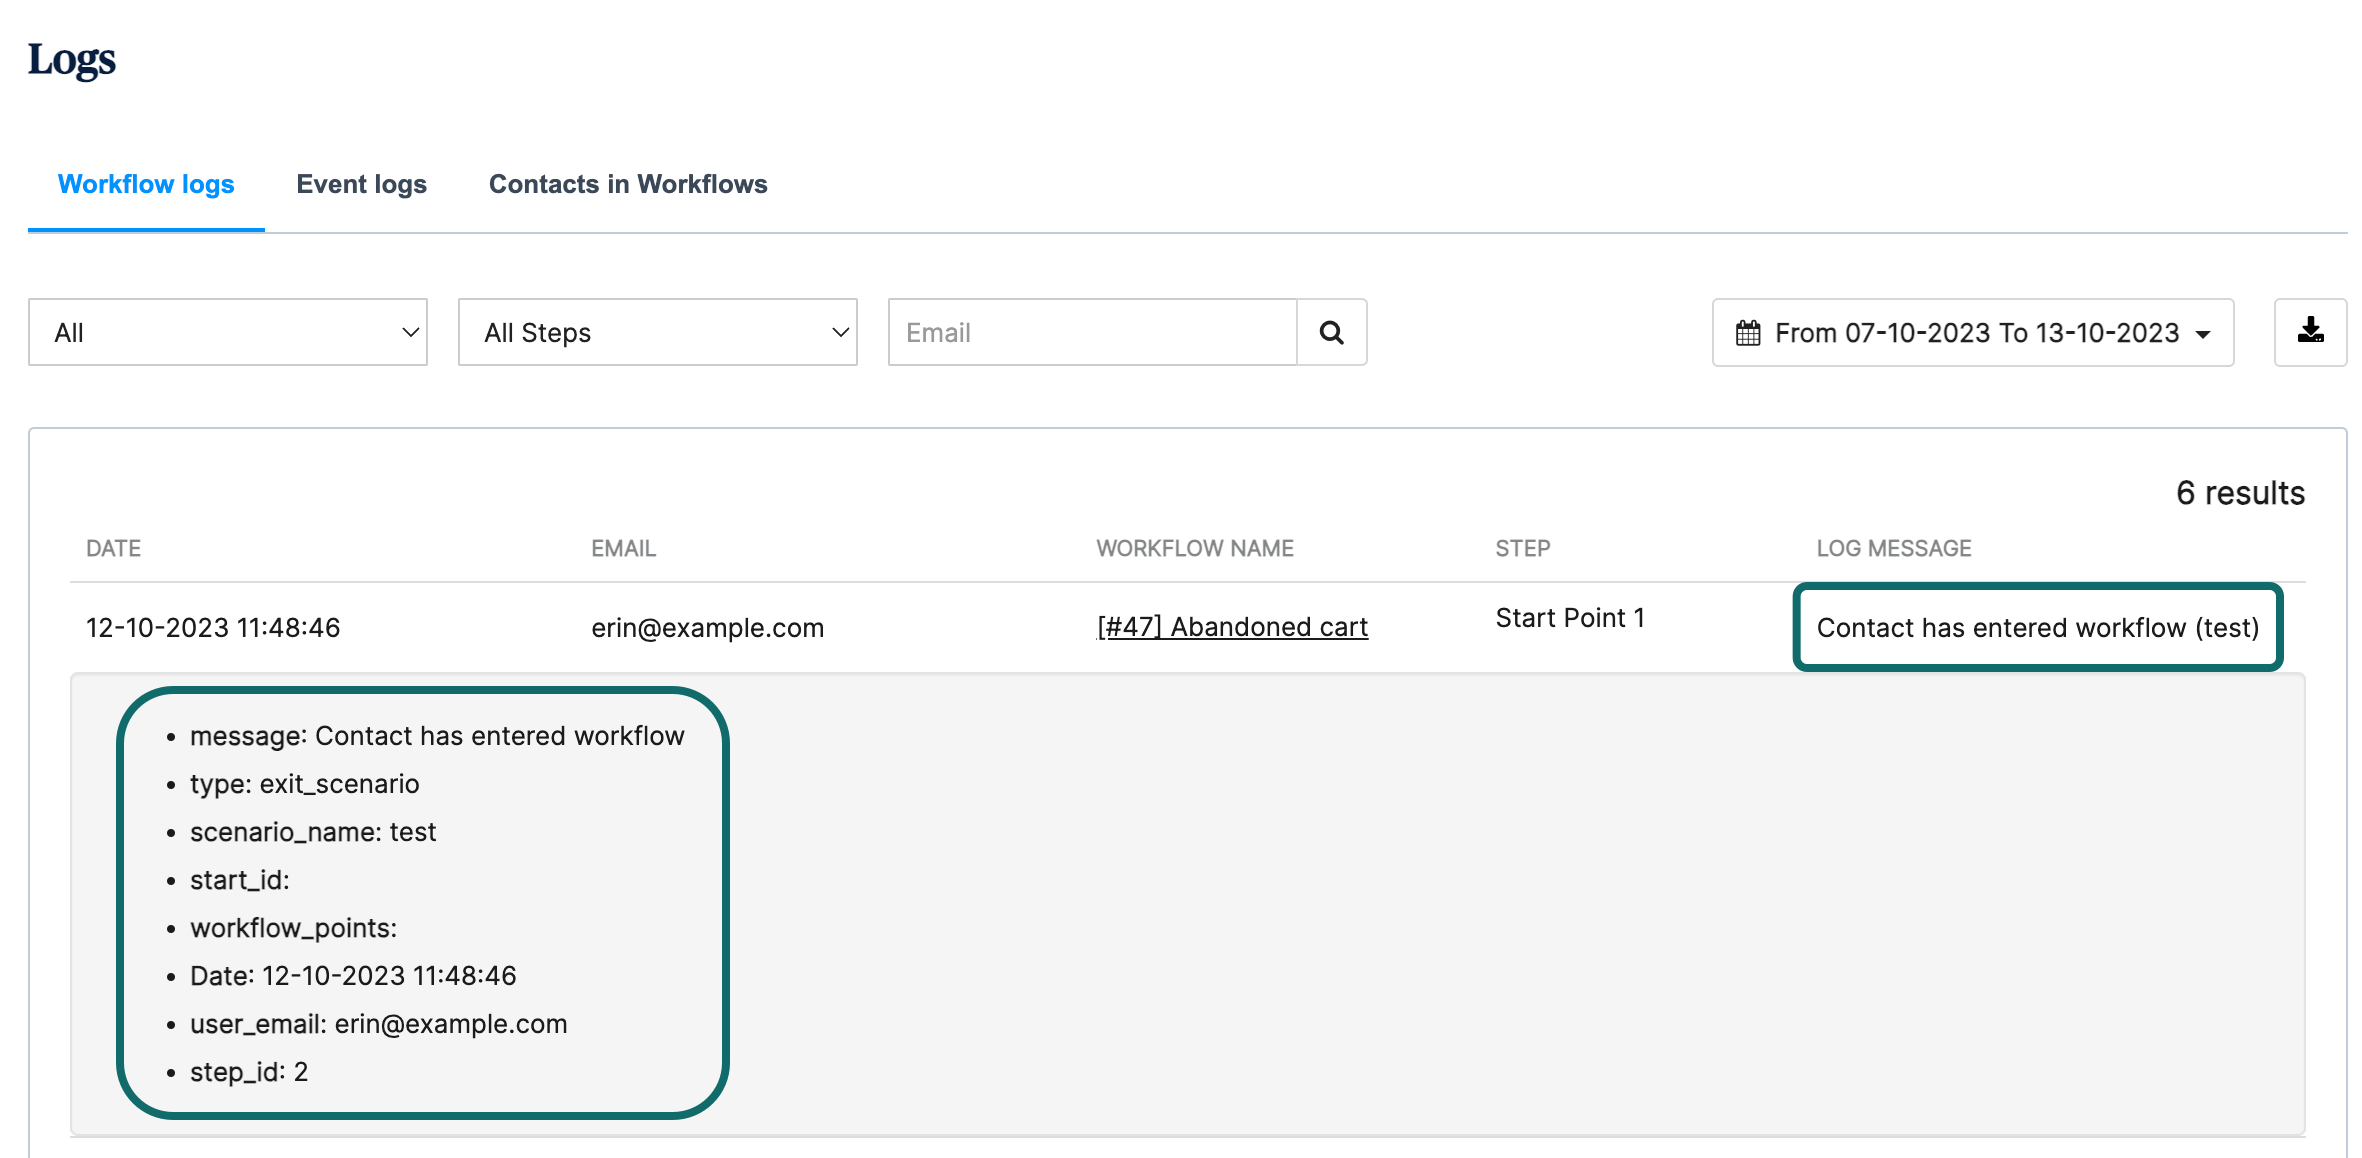Click the search magnifier icon
The width and height of the screenshot is (2362, 1158).
pos(1331,332)
